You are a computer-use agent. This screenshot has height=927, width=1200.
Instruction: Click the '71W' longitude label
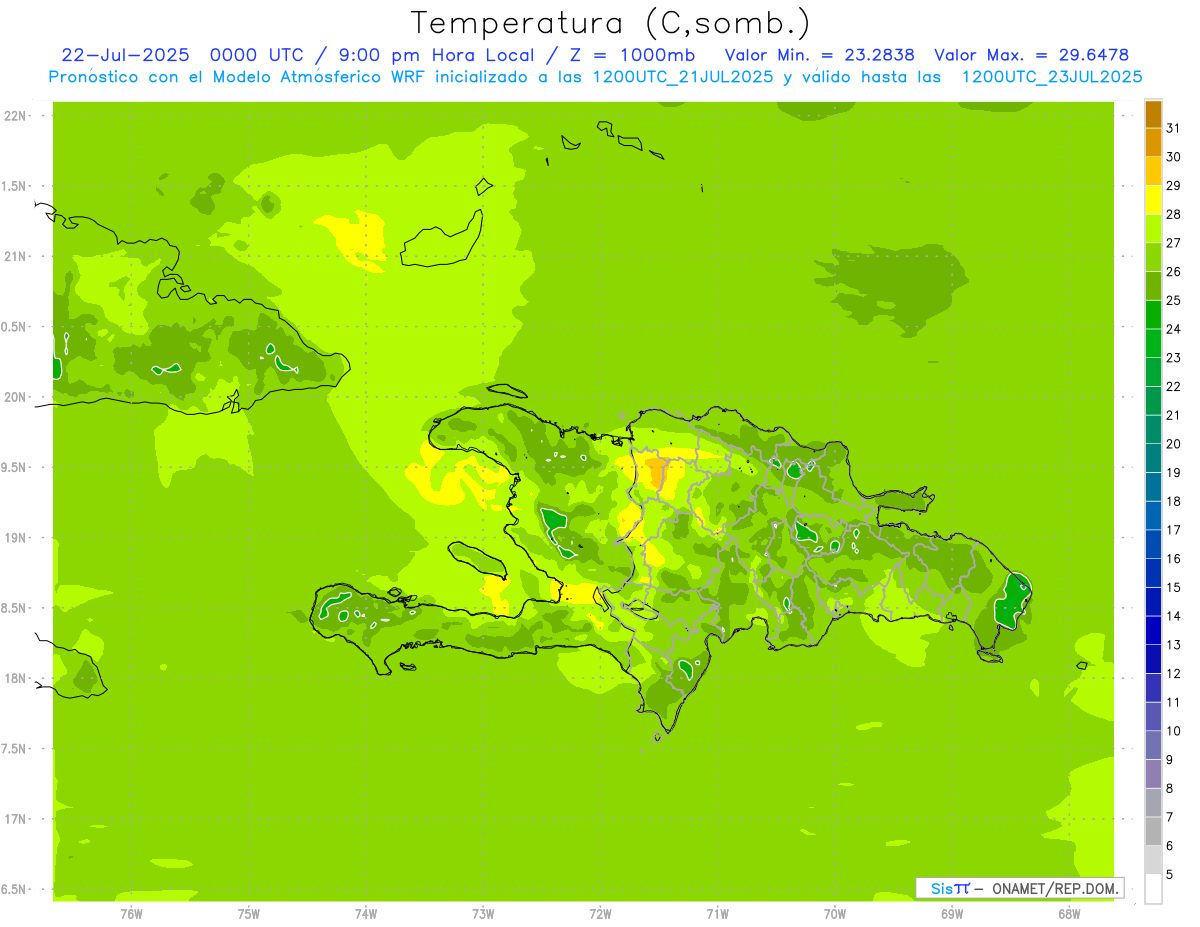(x=717, y=913)
